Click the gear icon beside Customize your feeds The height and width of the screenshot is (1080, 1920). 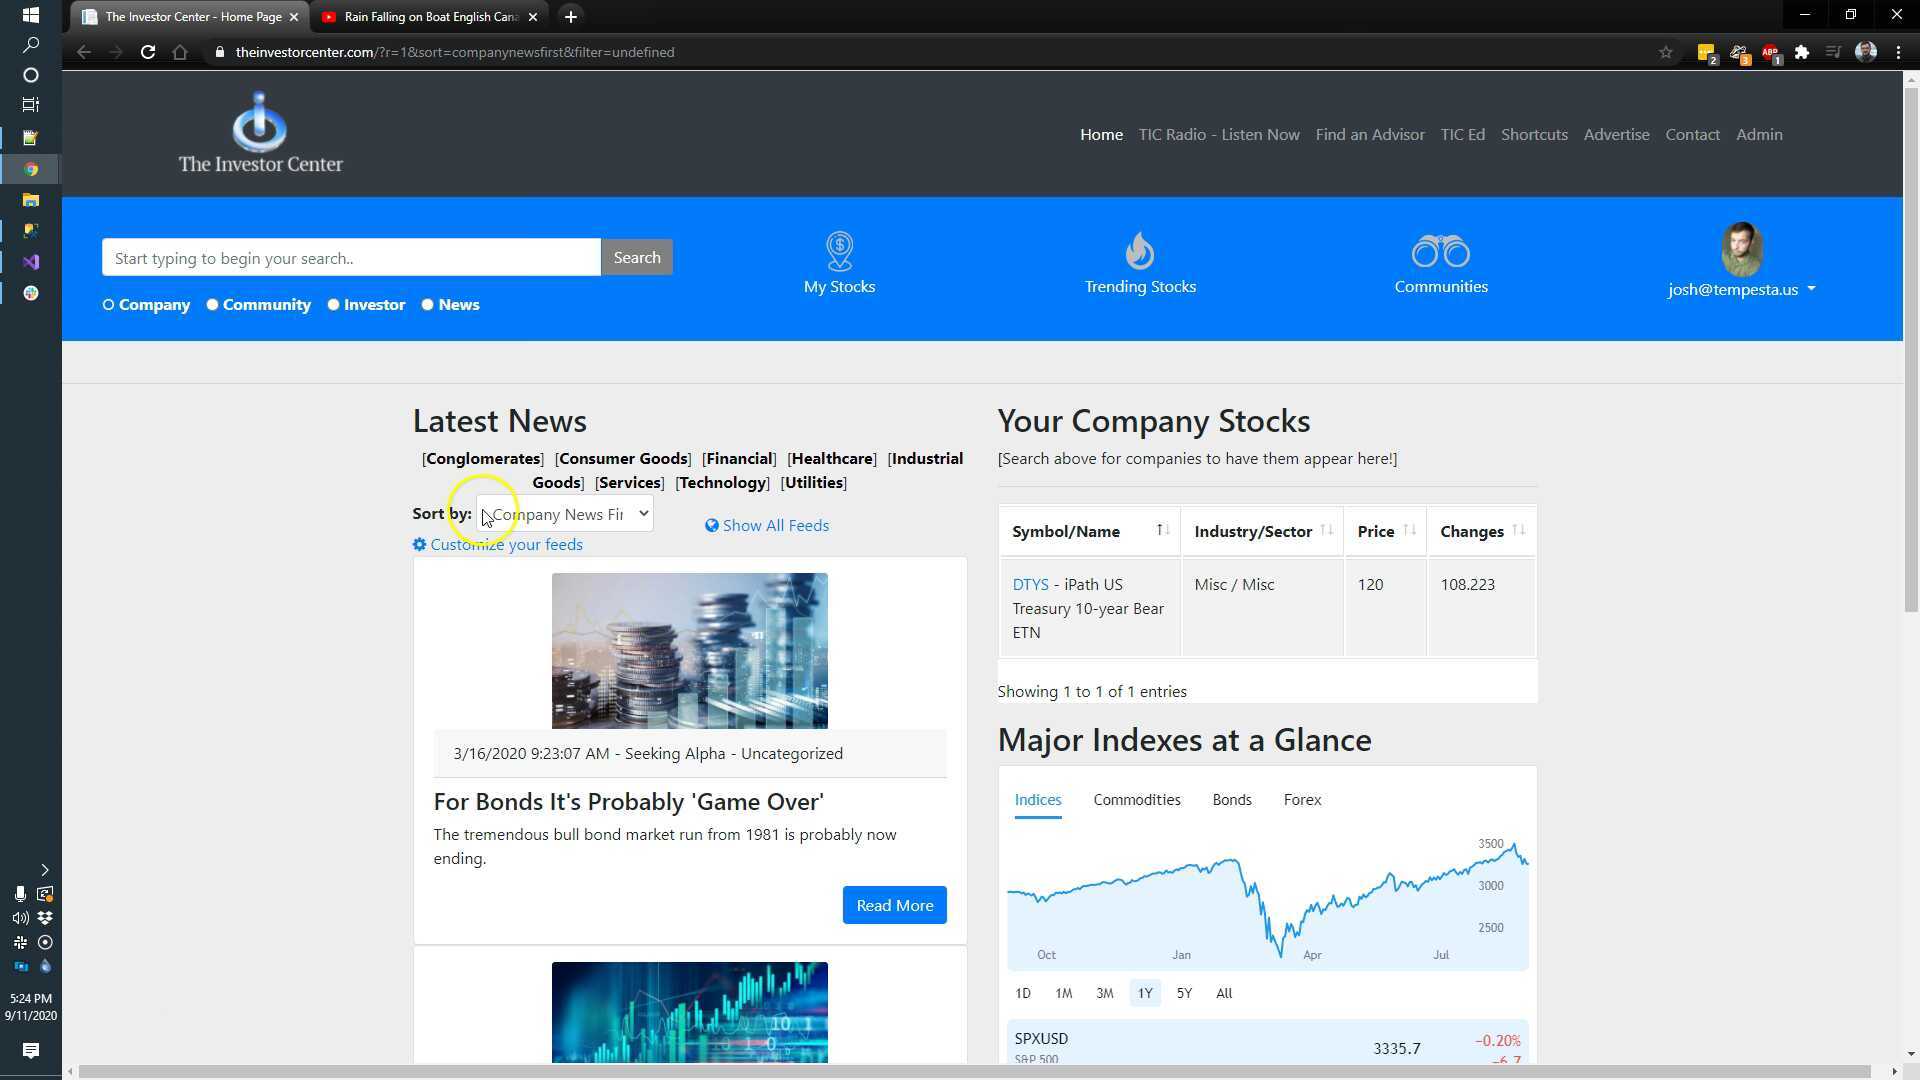(420, 544)
